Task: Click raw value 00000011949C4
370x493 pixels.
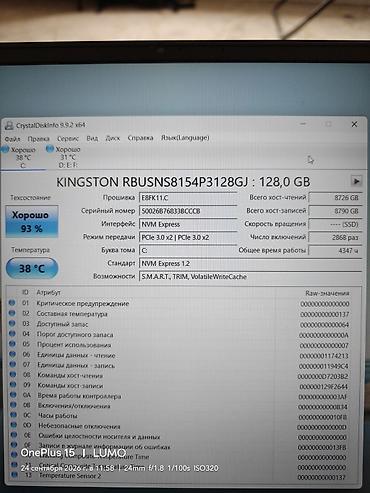Action: click(x=323, y=366)
